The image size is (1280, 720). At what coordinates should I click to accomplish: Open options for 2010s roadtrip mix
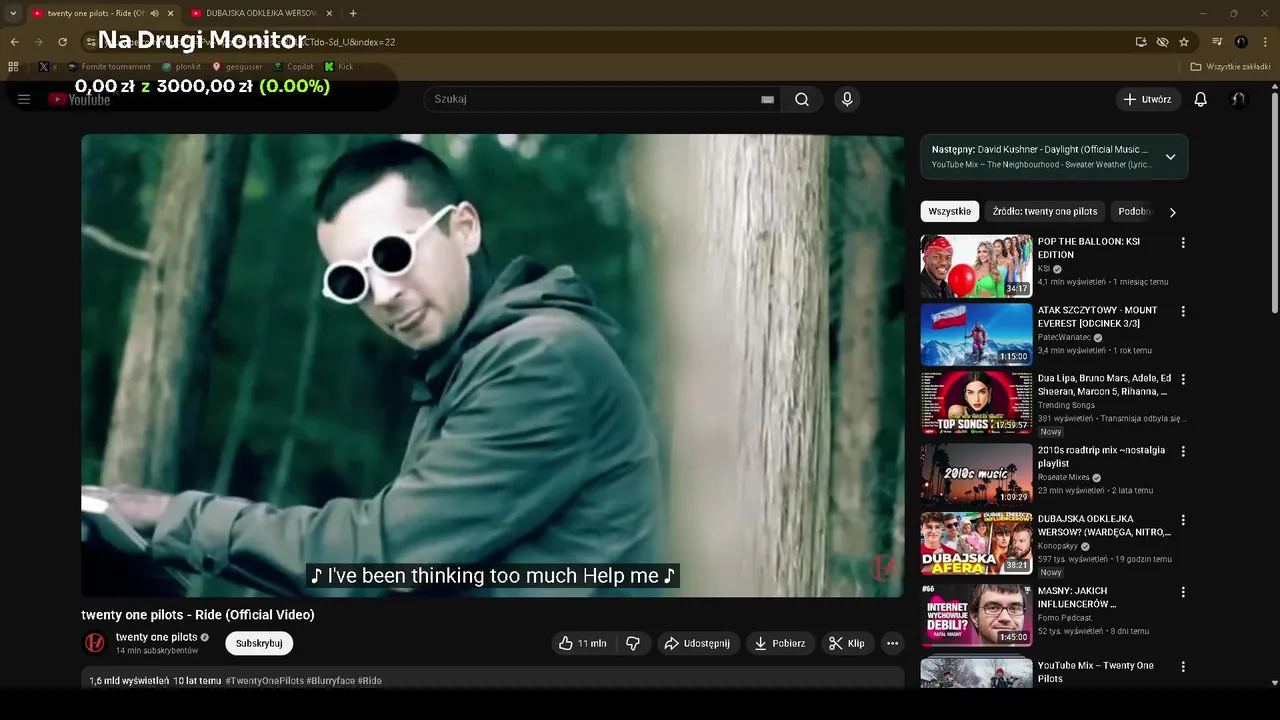(x=1183, y=451)
